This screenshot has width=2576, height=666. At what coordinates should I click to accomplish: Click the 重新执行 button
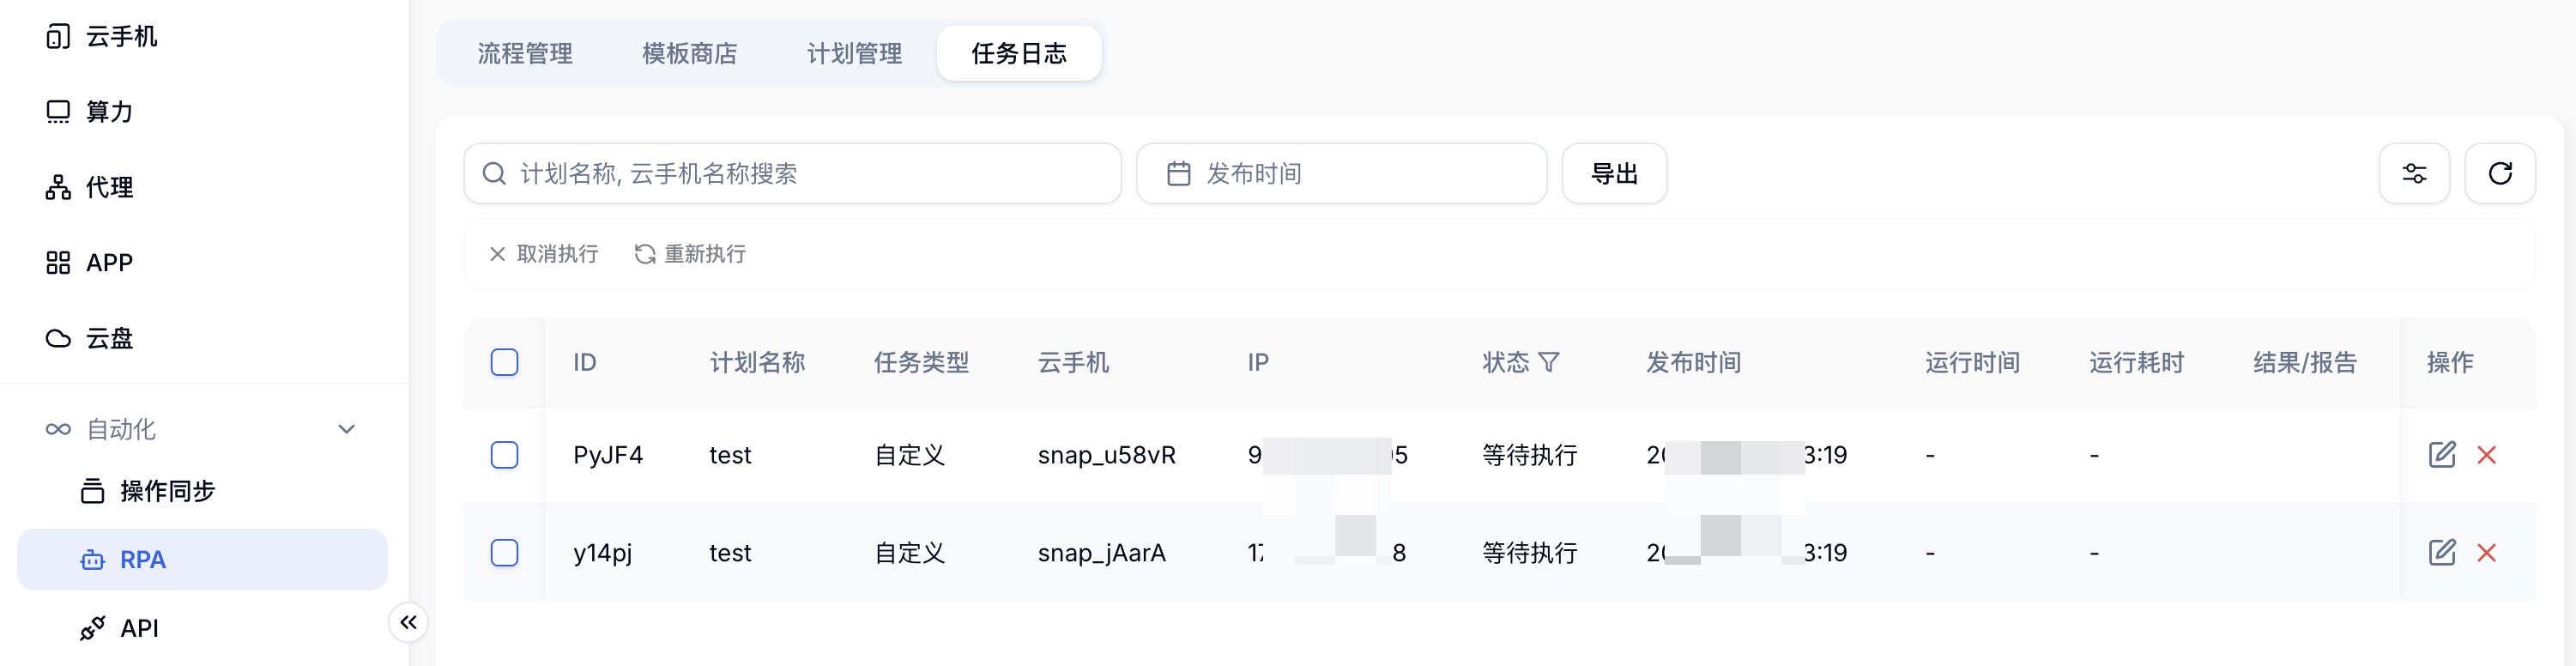[690, 254]
